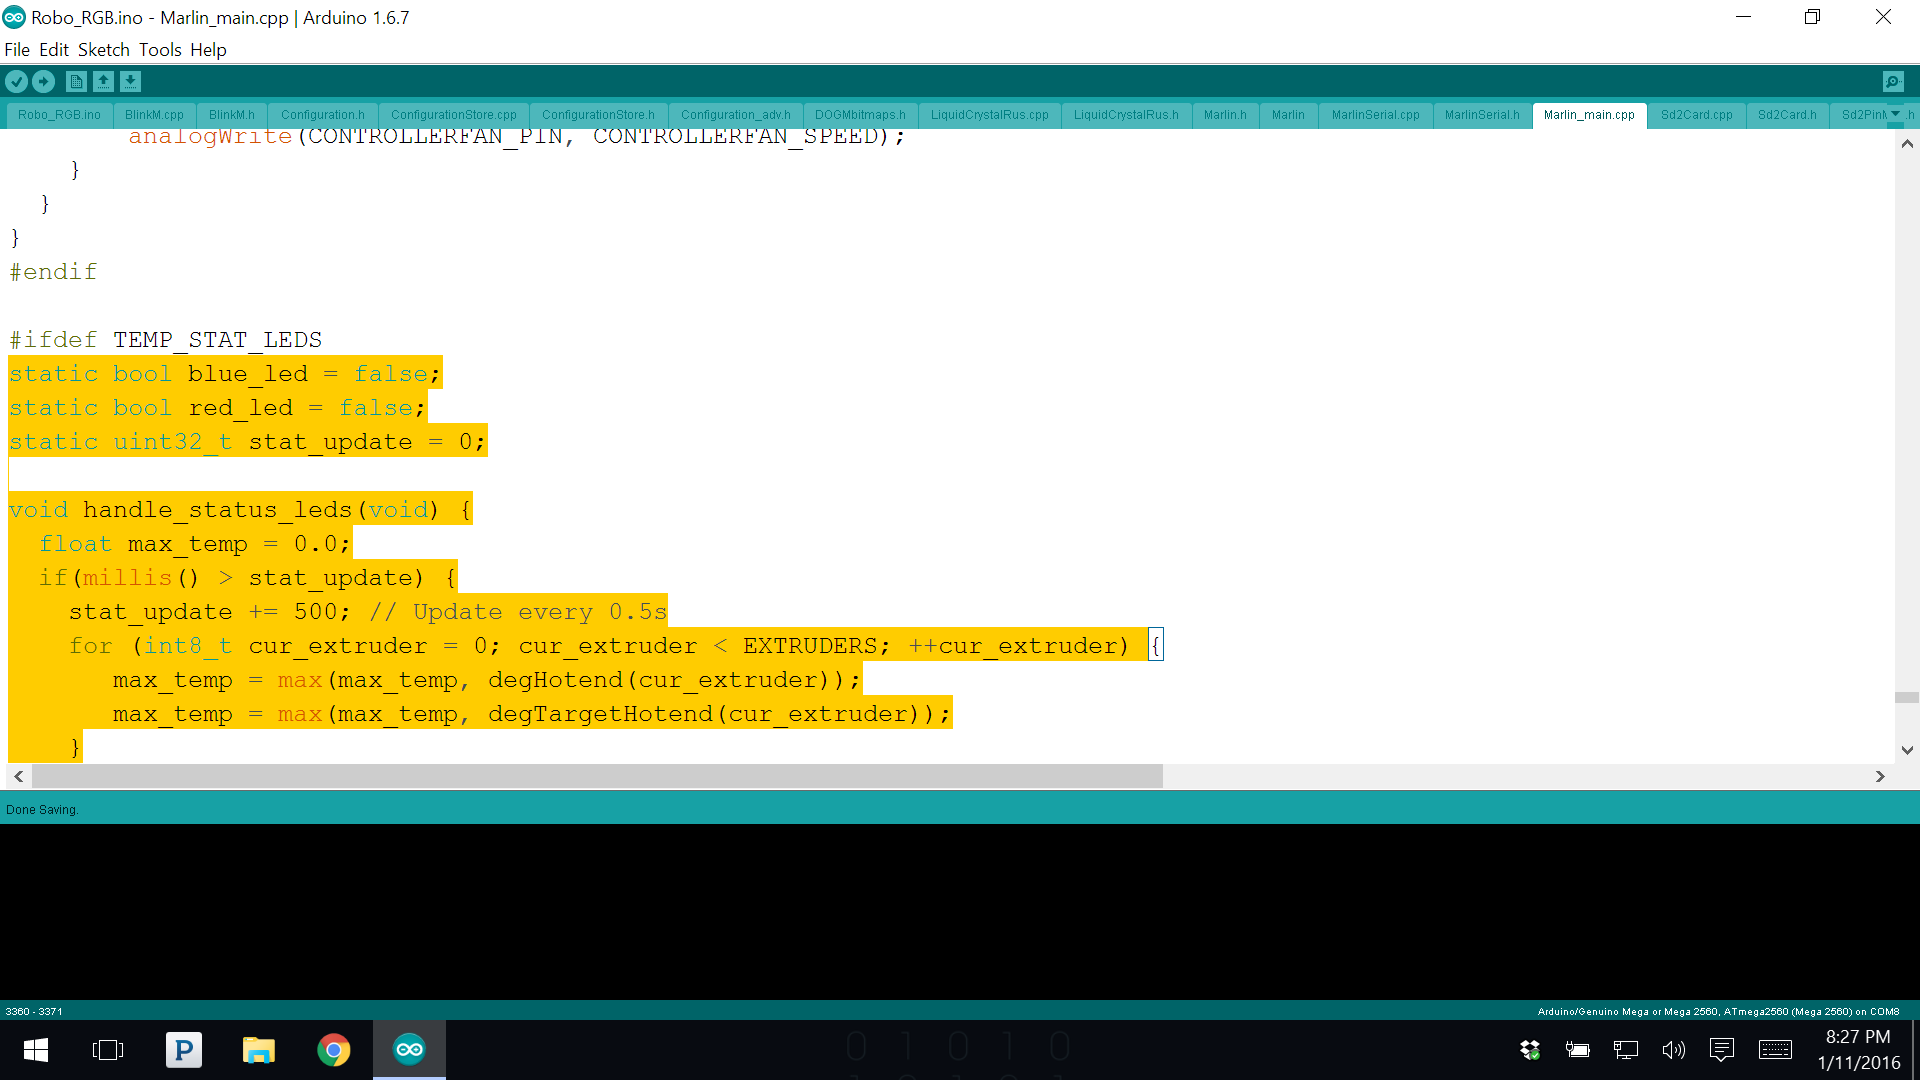Switch to the LiquidCrystalRus.cpp tab

pyautogui.click(x=990, y=115)
